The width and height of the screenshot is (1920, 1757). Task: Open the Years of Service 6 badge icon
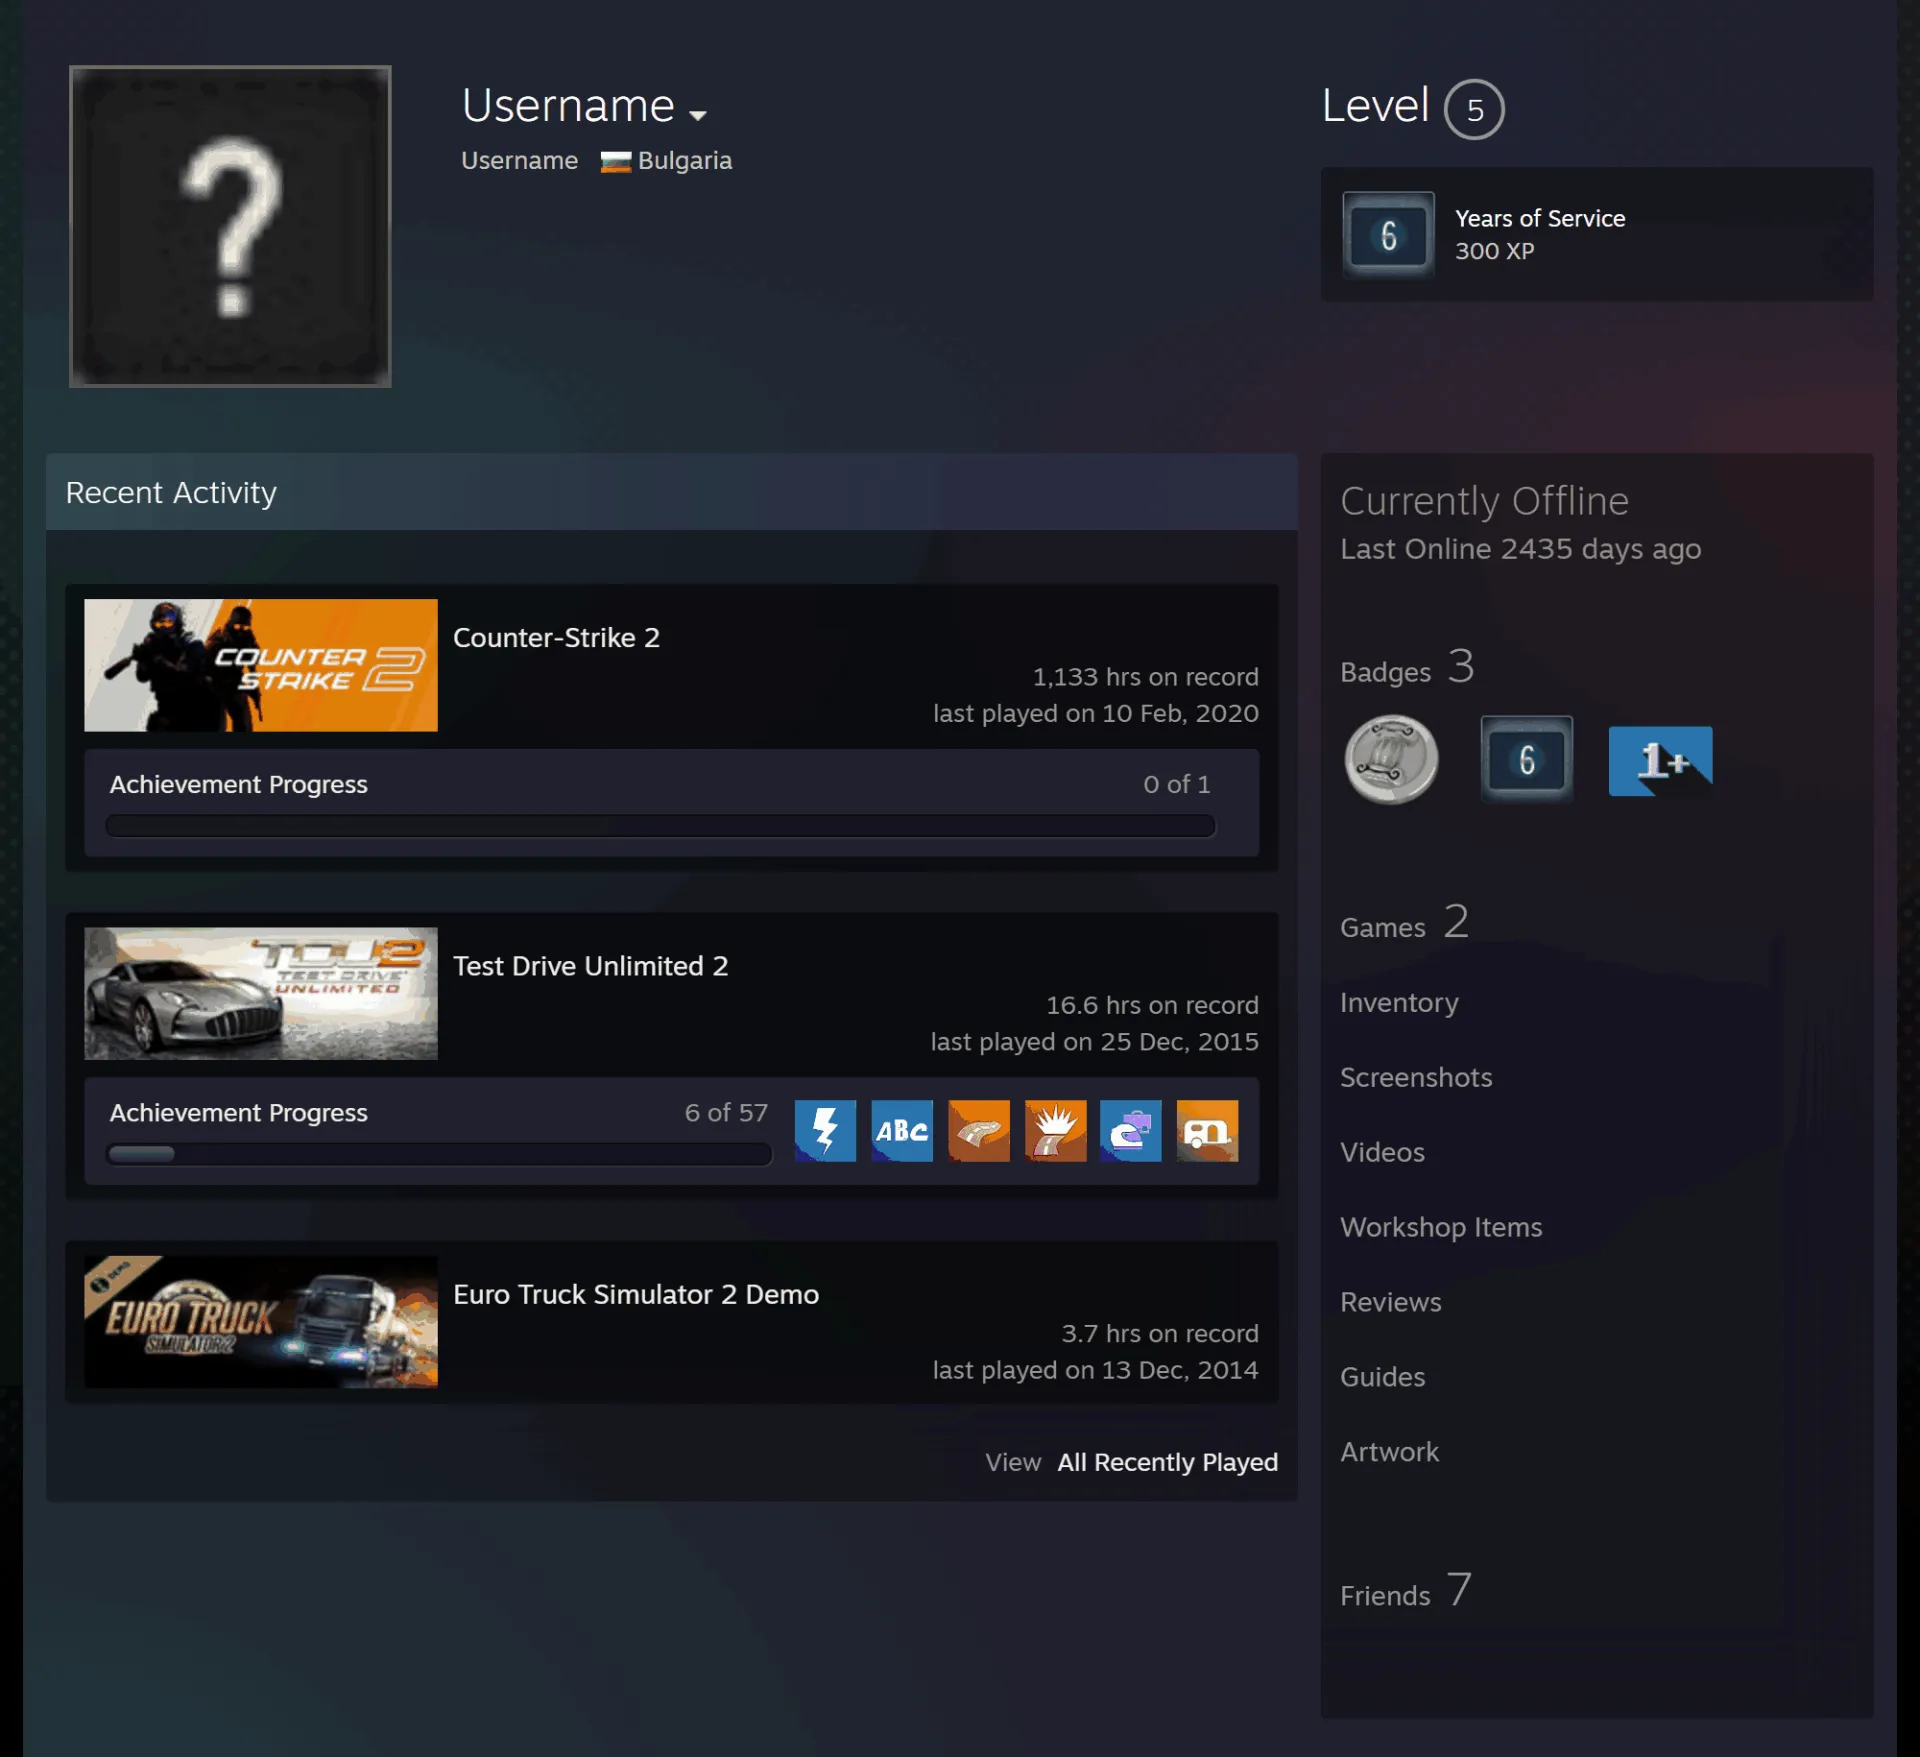tap(1388, 235)
